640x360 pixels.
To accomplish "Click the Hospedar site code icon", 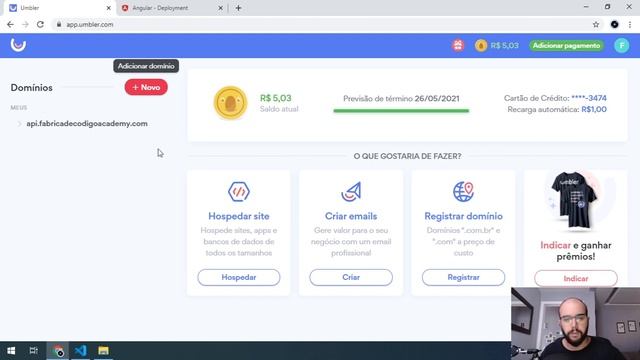I will tap(239, 191).
